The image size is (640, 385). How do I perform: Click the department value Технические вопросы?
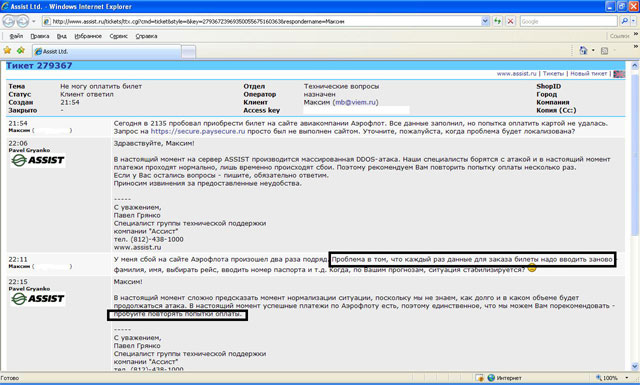coord(341,87)
